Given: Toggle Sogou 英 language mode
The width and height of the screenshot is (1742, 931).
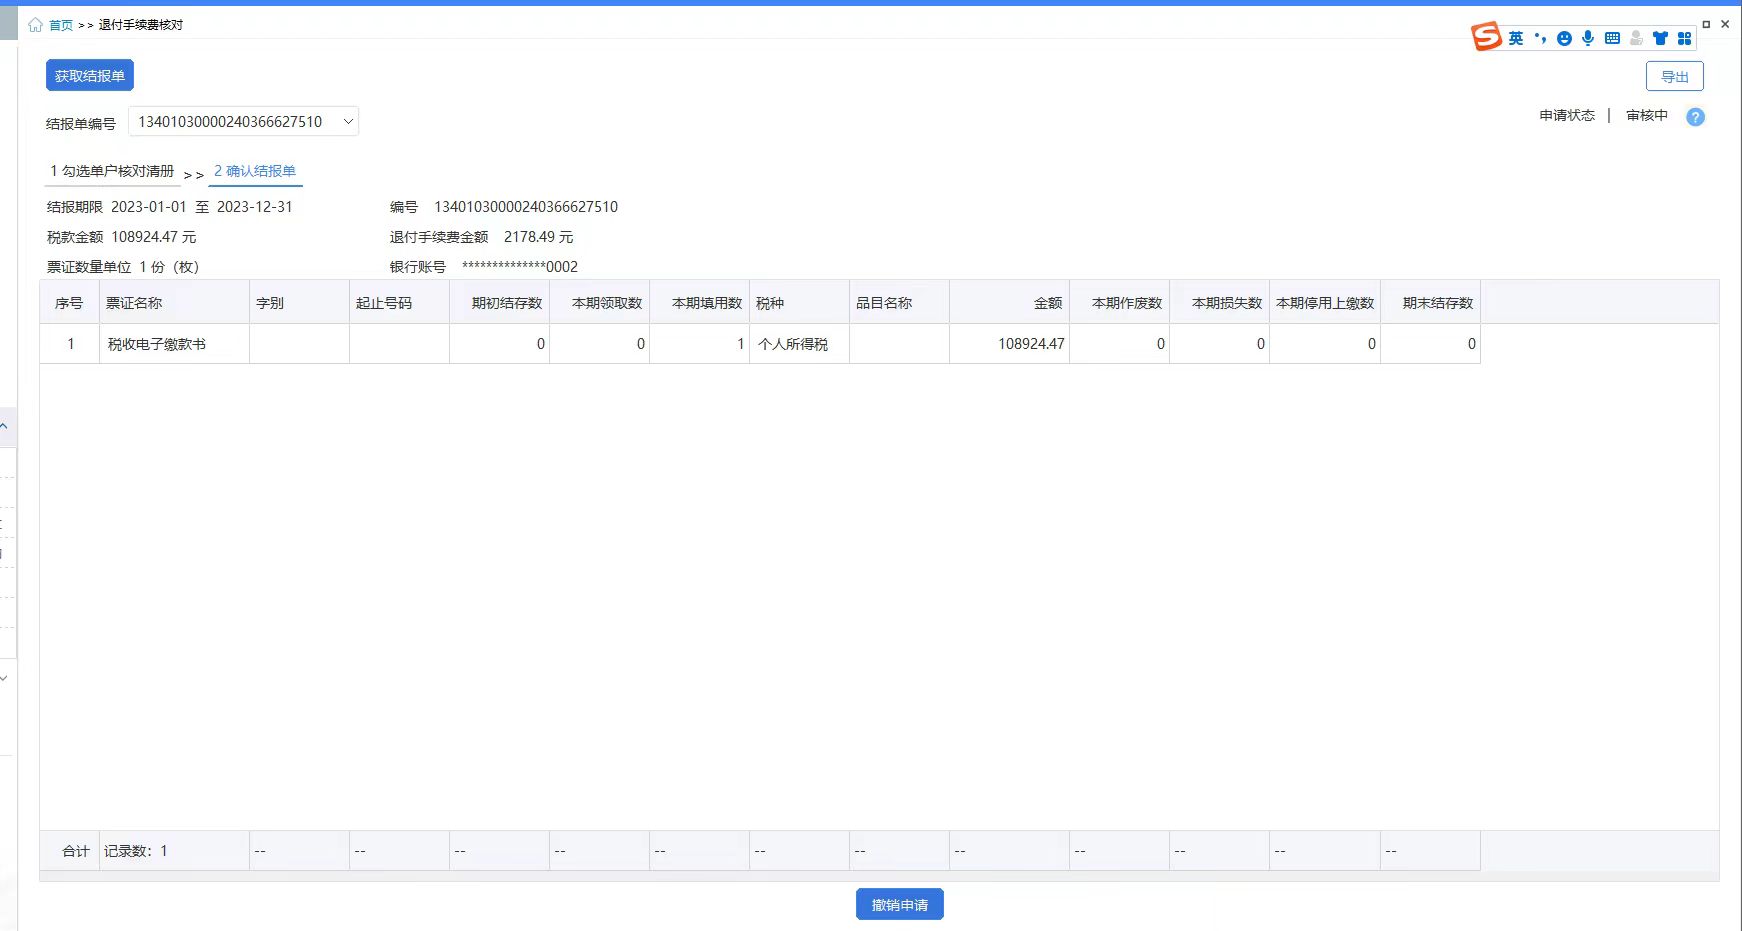Looking at the screenshot, I should coord(1516,39).
